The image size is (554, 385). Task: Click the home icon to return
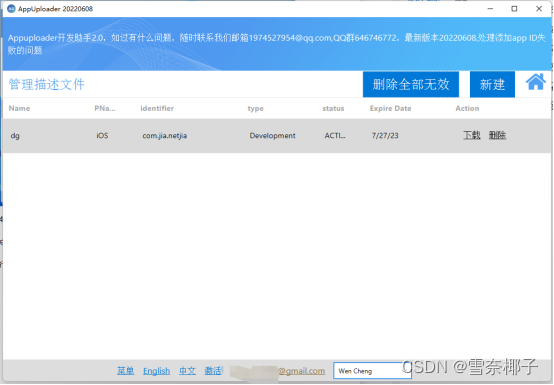click(x=536, y=82)
